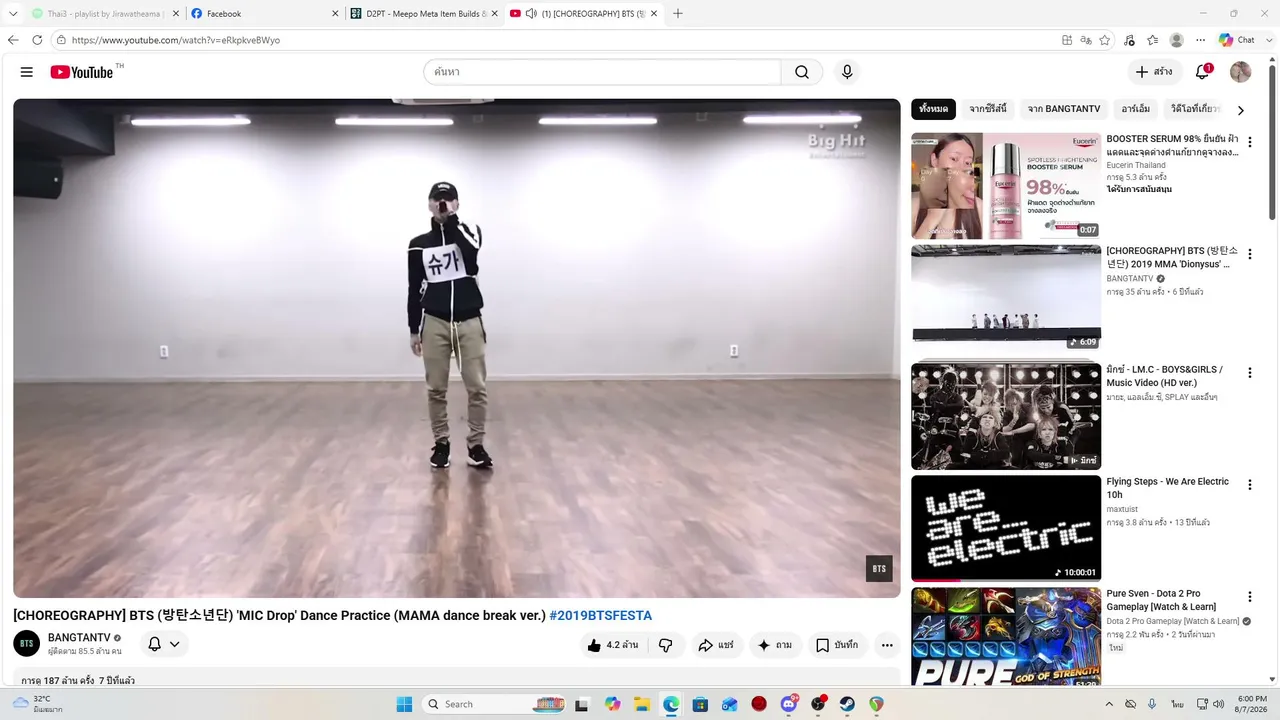The image size is (1280, 720).
Task: Select the ทั้งหมด filter chip
Action: 933,109
